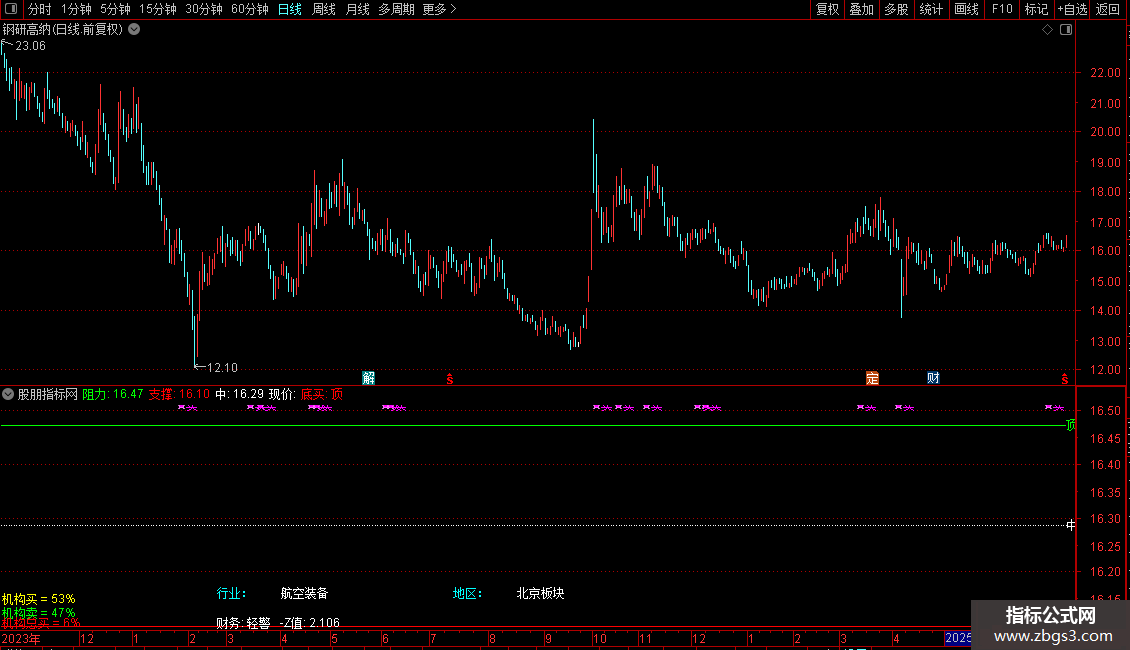Viewport: 1130px width, 650px height.
Task: Click the 解 event marker on the chart
Action: coord(368,378)
